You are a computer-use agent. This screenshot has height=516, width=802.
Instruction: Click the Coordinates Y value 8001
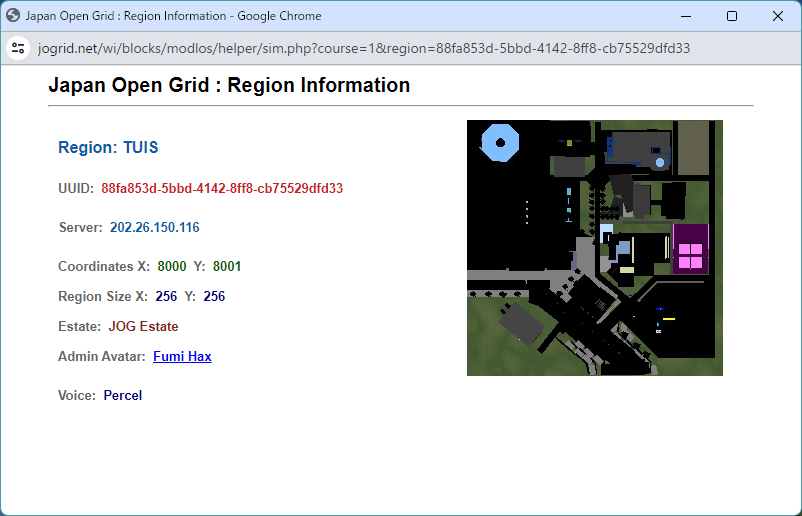tap(227, 267)
